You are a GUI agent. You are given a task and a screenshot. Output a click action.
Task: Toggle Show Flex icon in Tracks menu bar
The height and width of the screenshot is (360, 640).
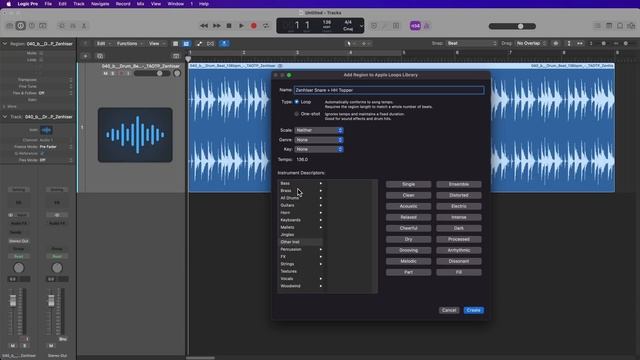(211, 43)
